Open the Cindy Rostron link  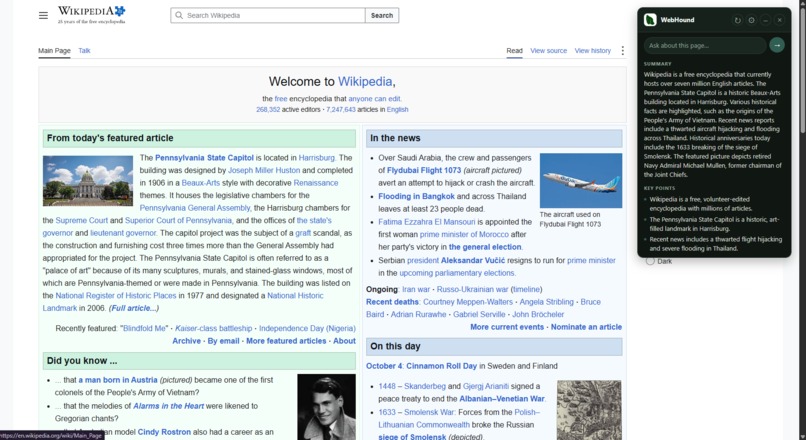pos(164,432)
